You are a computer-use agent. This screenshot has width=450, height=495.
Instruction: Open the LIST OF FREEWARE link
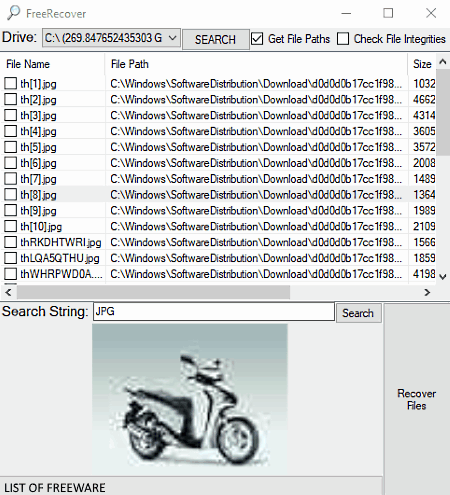click(55, 488)
